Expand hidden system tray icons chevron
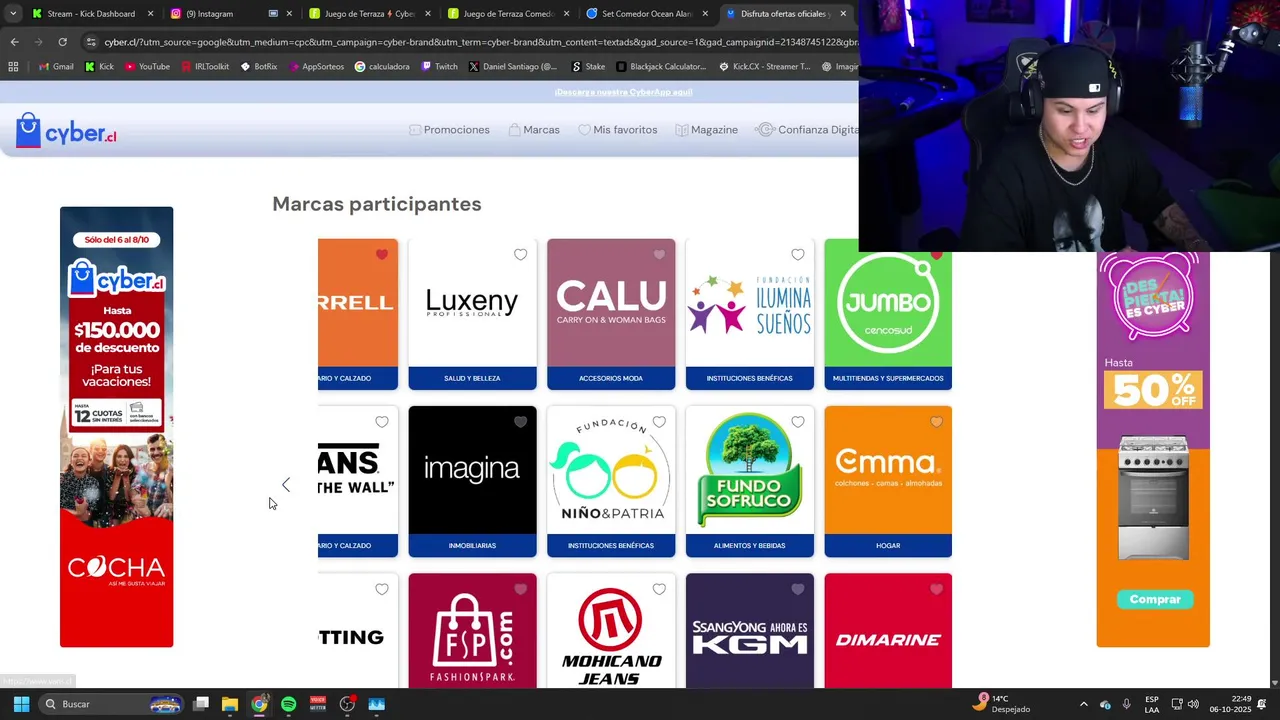The width and height of the screenshot is (1280, 720). point(1083,704)
